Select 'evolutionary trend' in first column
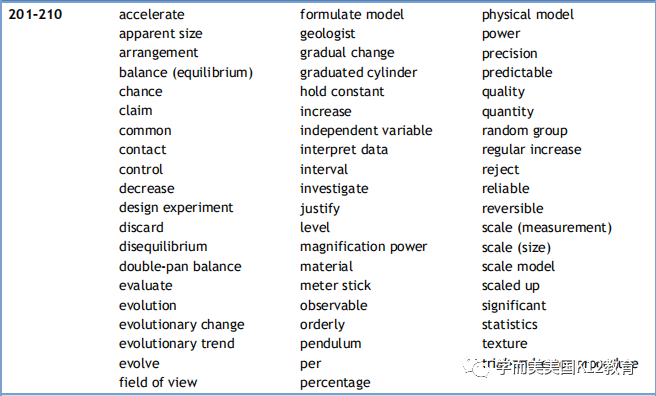656x396 pixels. point(177,344)
